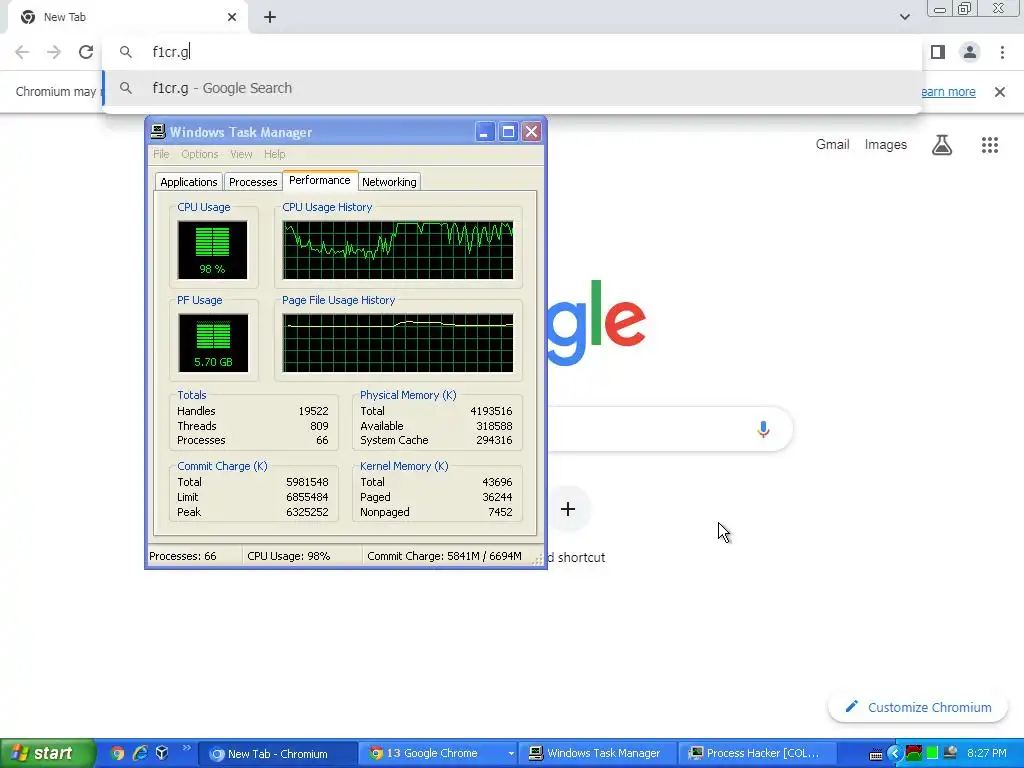Image resolution: width=1024 pixels, height=768 pixels.
Task: Maximize the Windows Task Manager window
Action: tap(508, 132)
